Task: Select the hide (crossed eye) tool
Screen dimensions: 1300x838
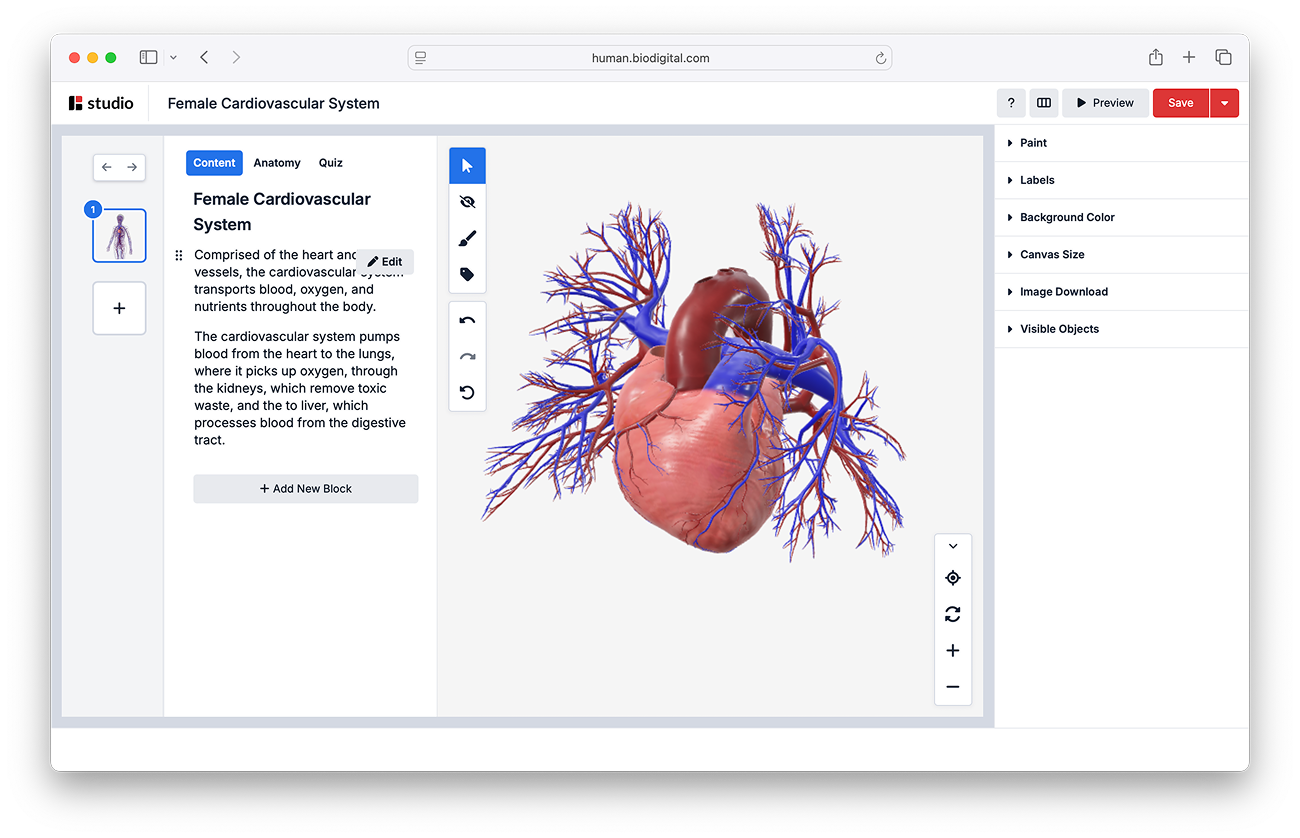Action: [x=467, y=202]
